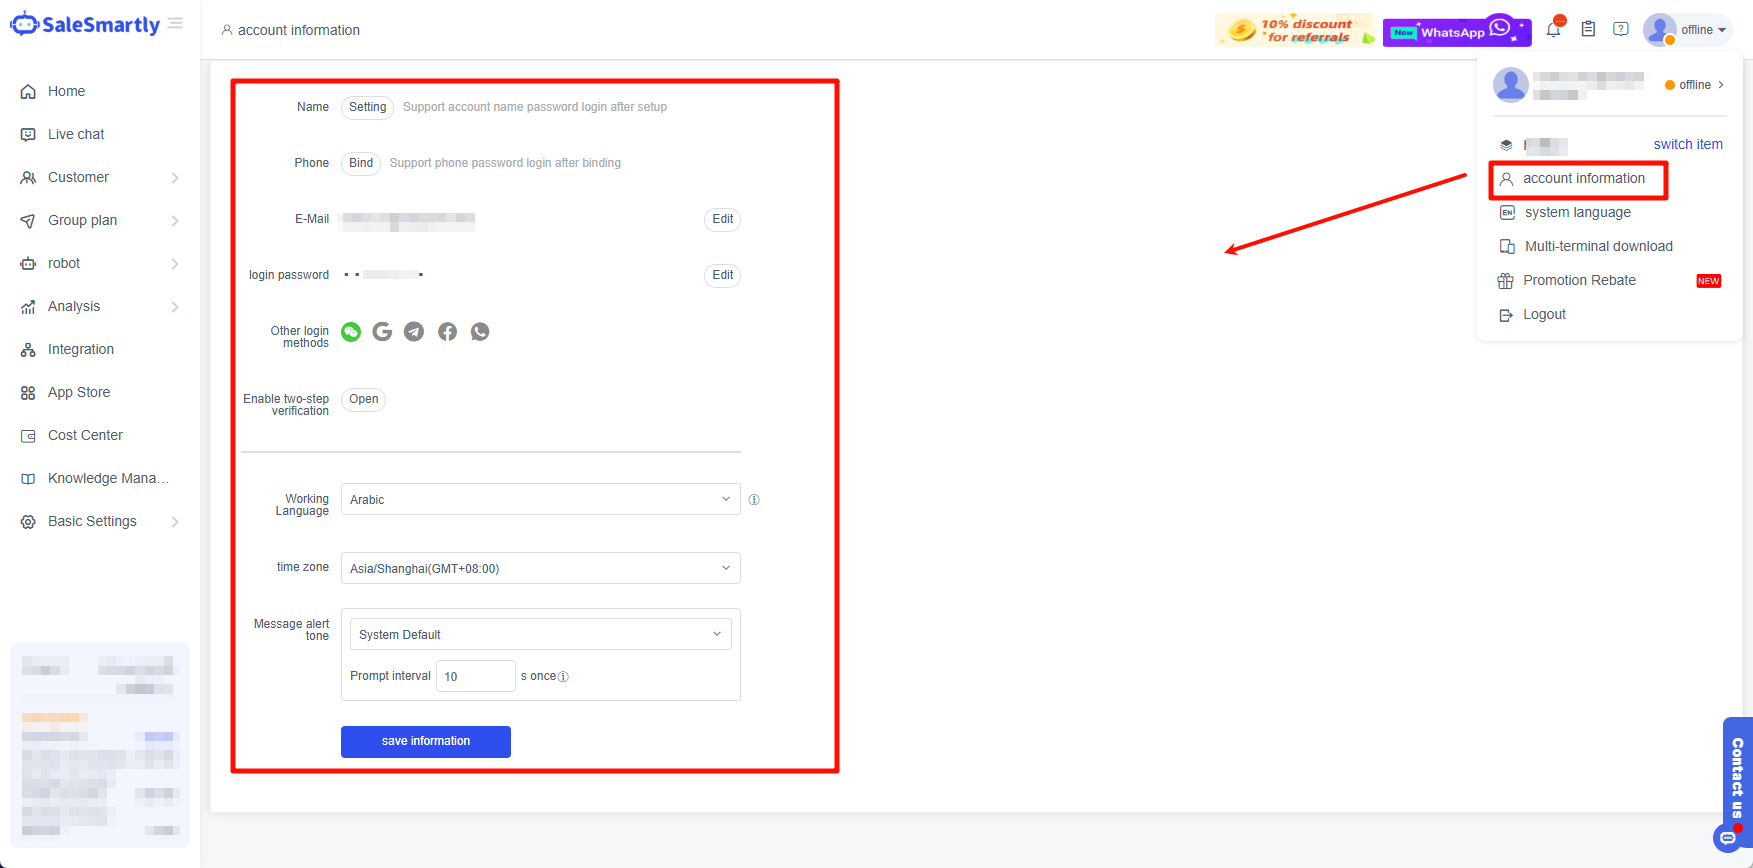Open system language menu item

(x=1577, y=212)
